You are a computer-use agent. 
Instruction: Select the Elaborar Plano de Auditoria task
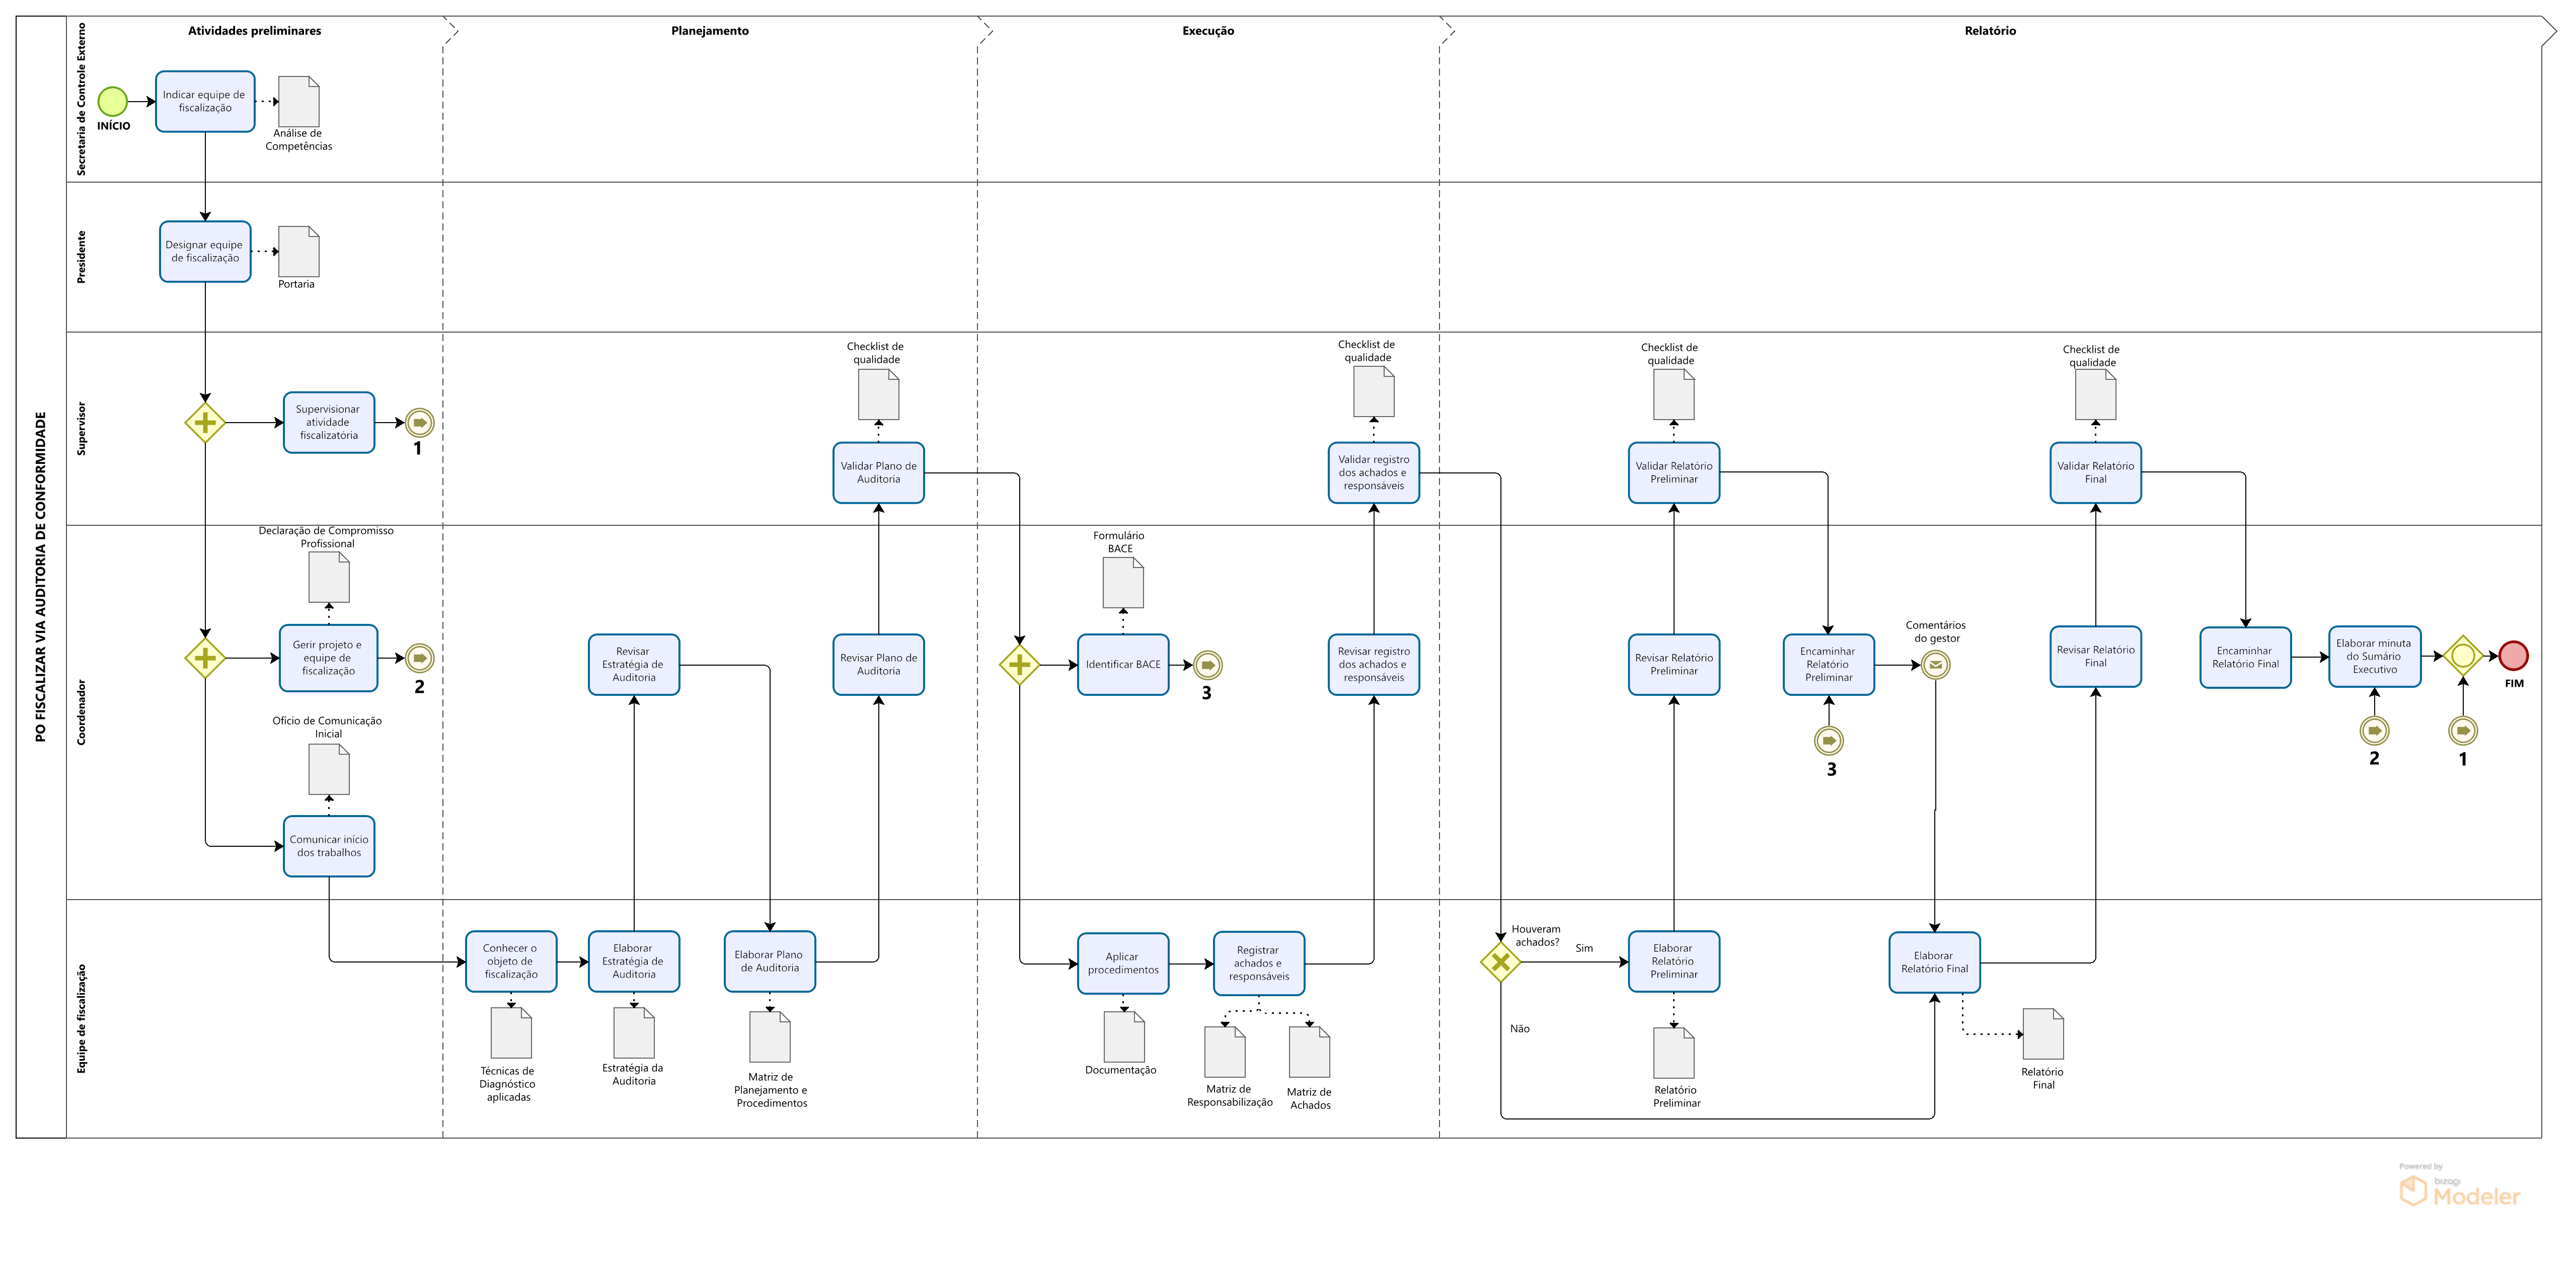770,962
